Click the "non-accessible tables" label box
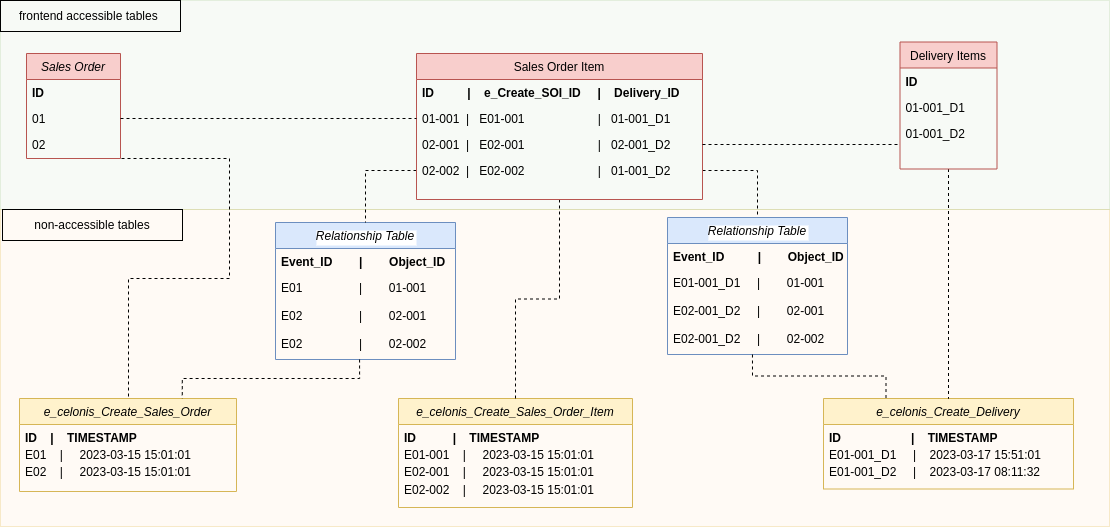1110x527 pixels. coord(92,225)
